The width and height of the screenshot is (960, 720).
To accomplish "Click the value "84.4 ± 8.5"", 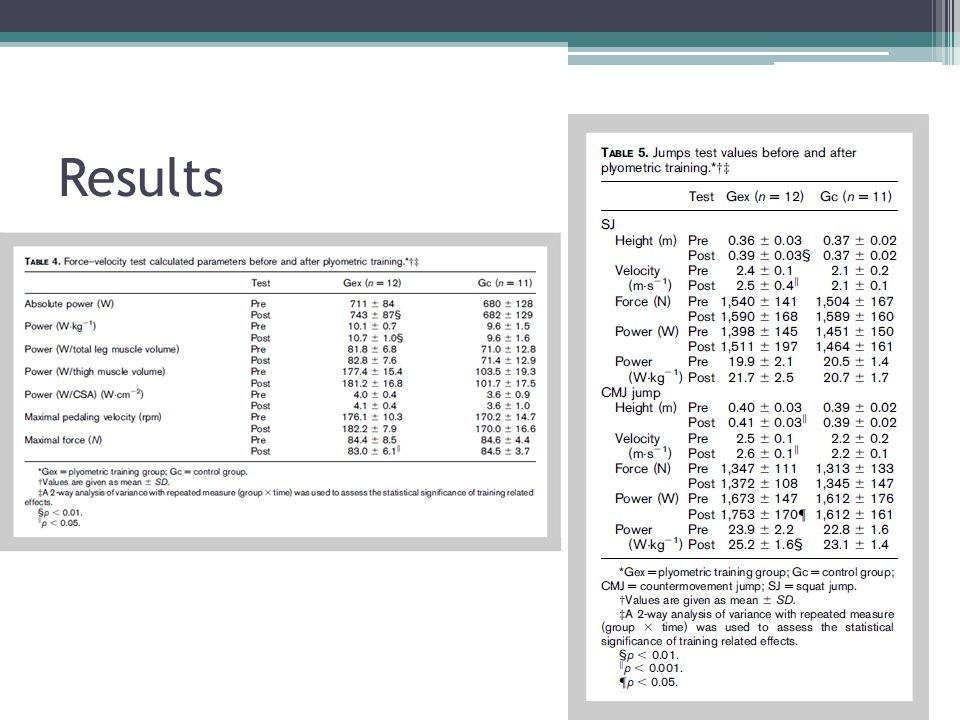I will click(x=372, y=440).
